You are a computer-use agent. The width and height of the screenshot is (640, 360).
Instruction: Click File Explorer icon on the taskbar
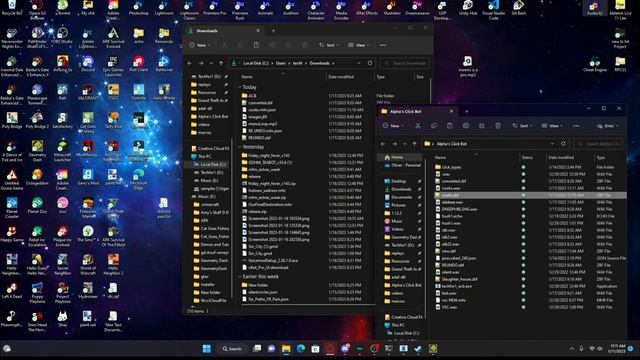coord(286,349)
